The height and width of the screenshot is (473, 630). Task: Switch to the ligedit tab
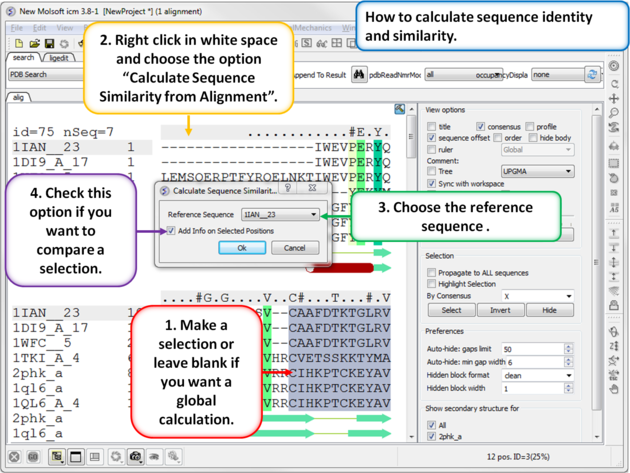[x=59, y=58]
